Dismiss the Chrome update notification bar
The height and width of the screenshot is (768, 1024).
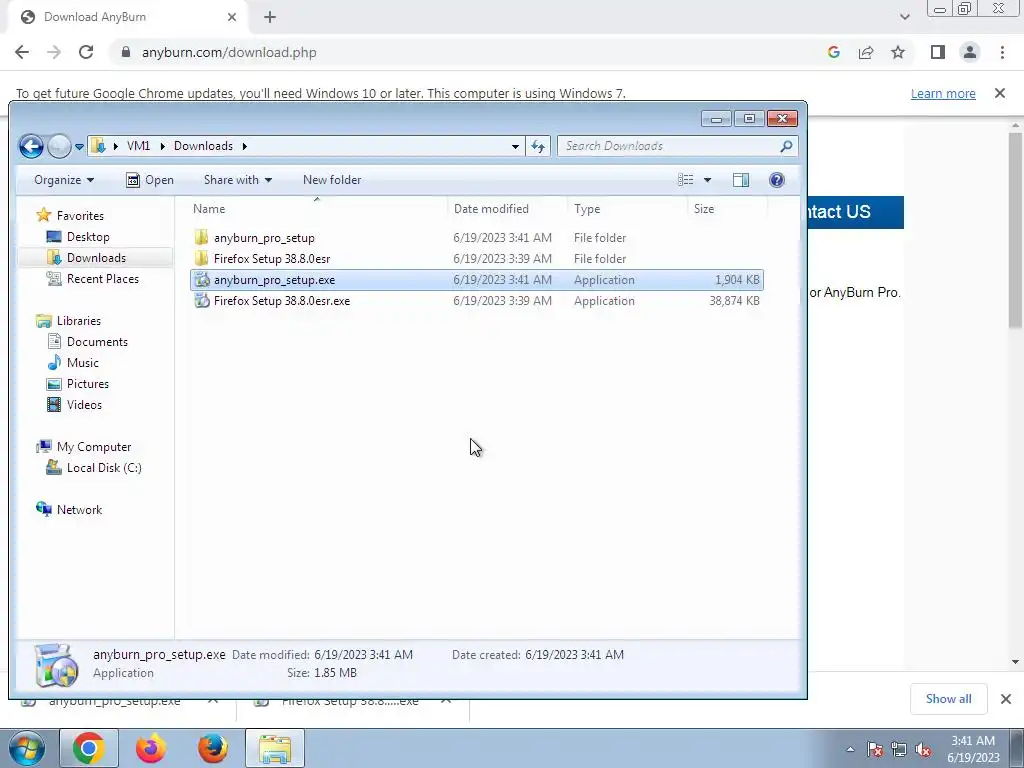[1000, 93]
